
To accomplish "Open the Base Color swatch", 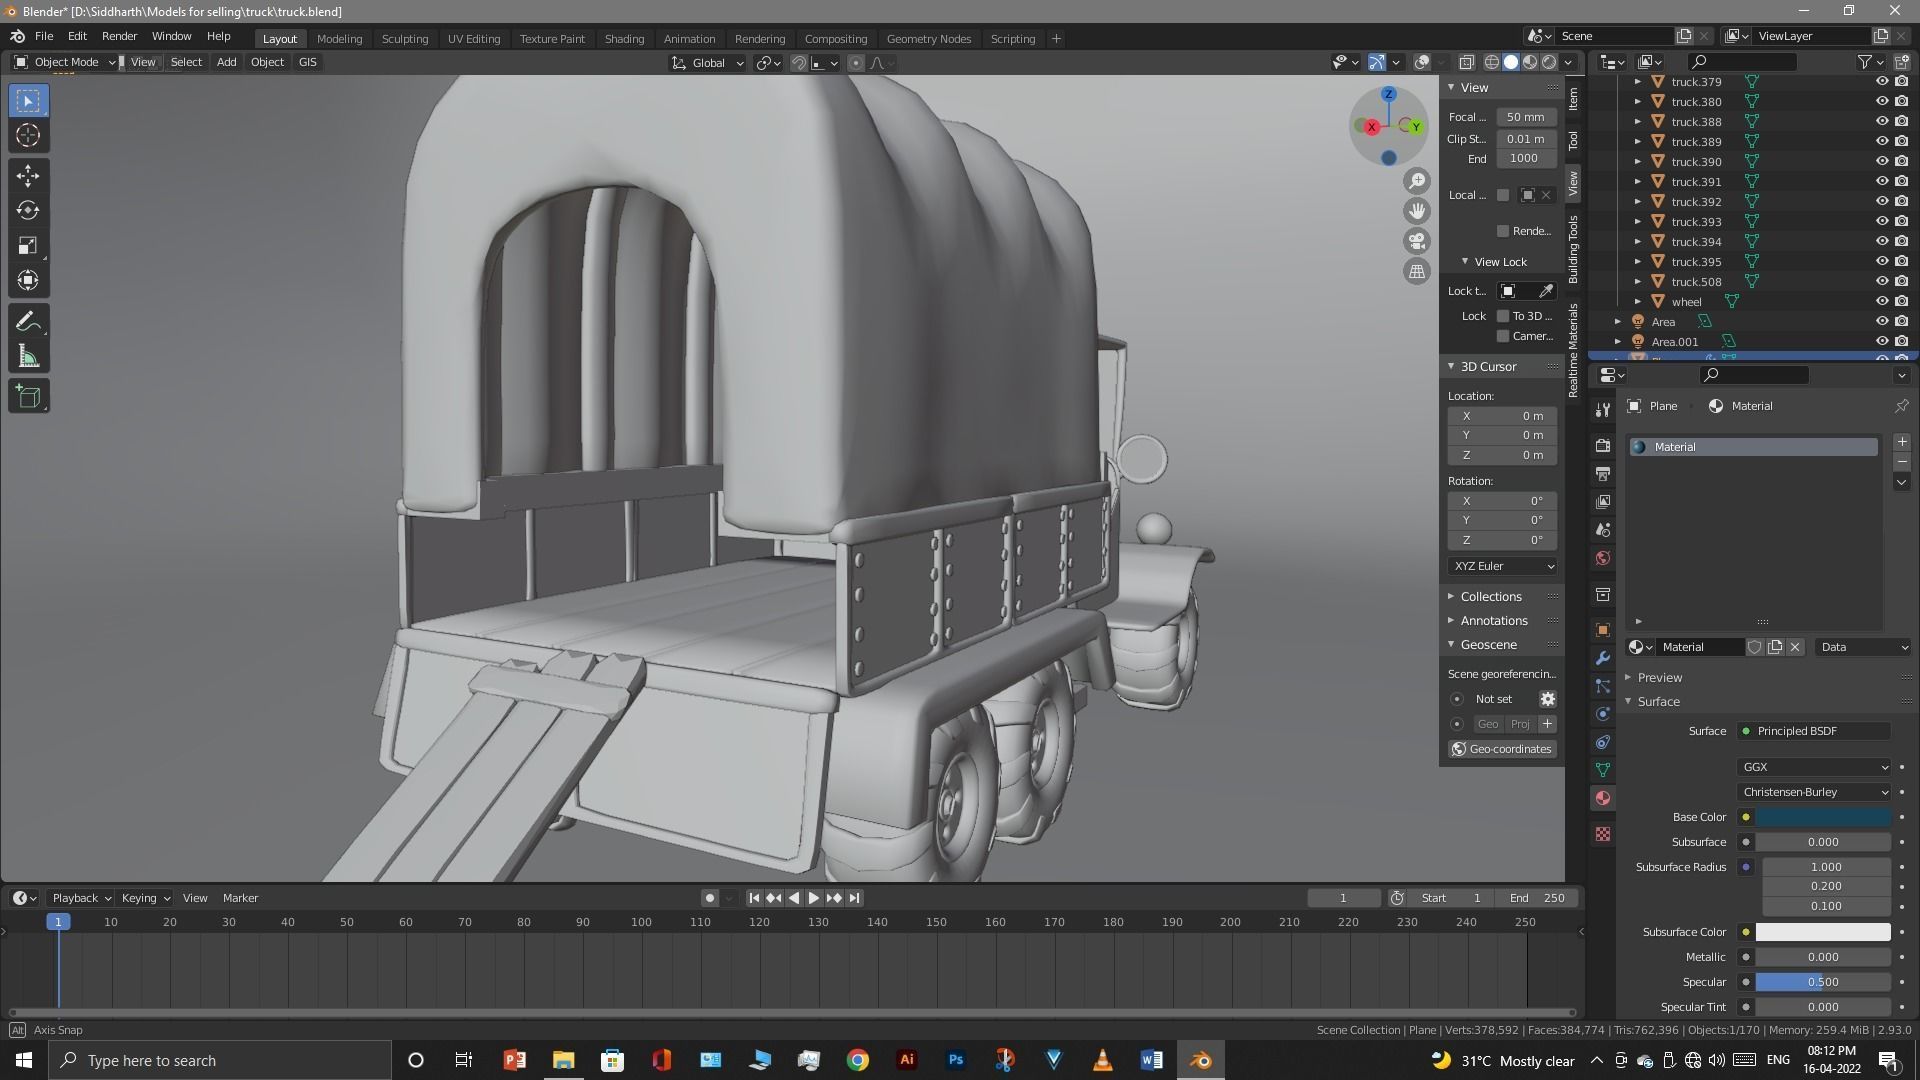I will click(x=1823, y=817).
